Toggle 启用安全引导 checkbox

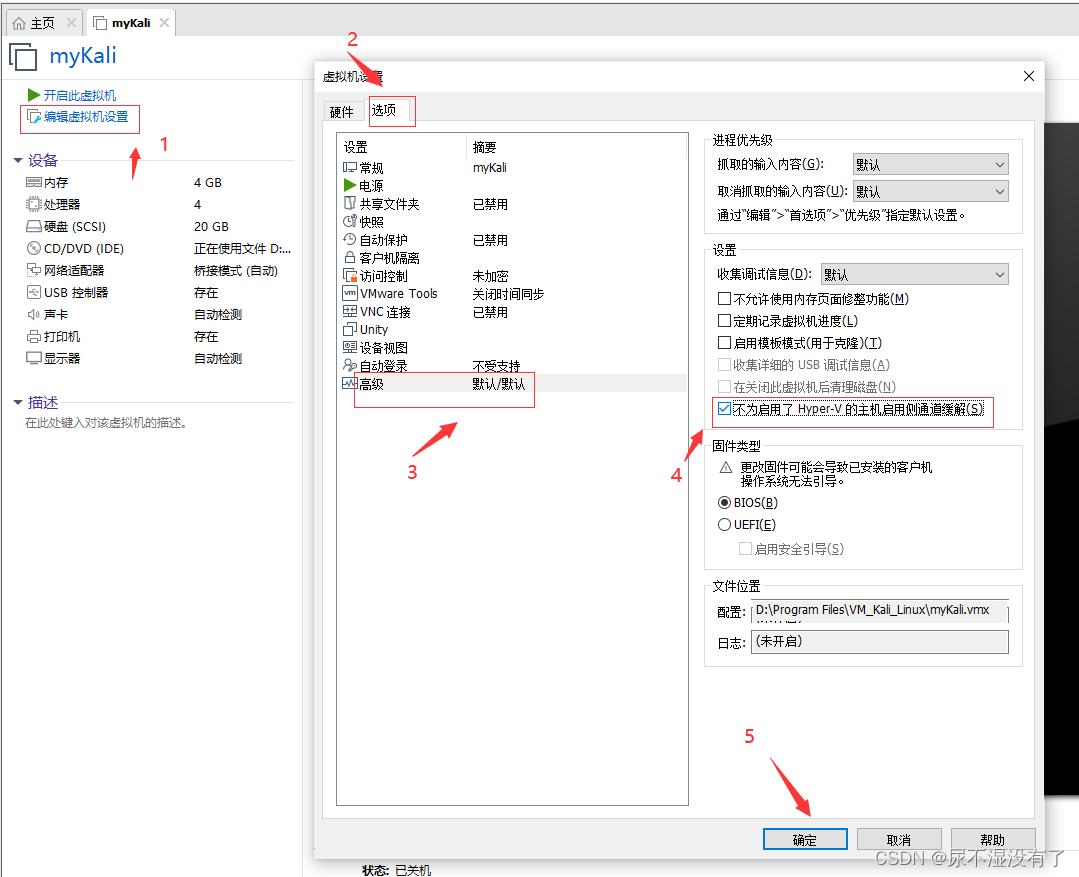coord(745,549)
